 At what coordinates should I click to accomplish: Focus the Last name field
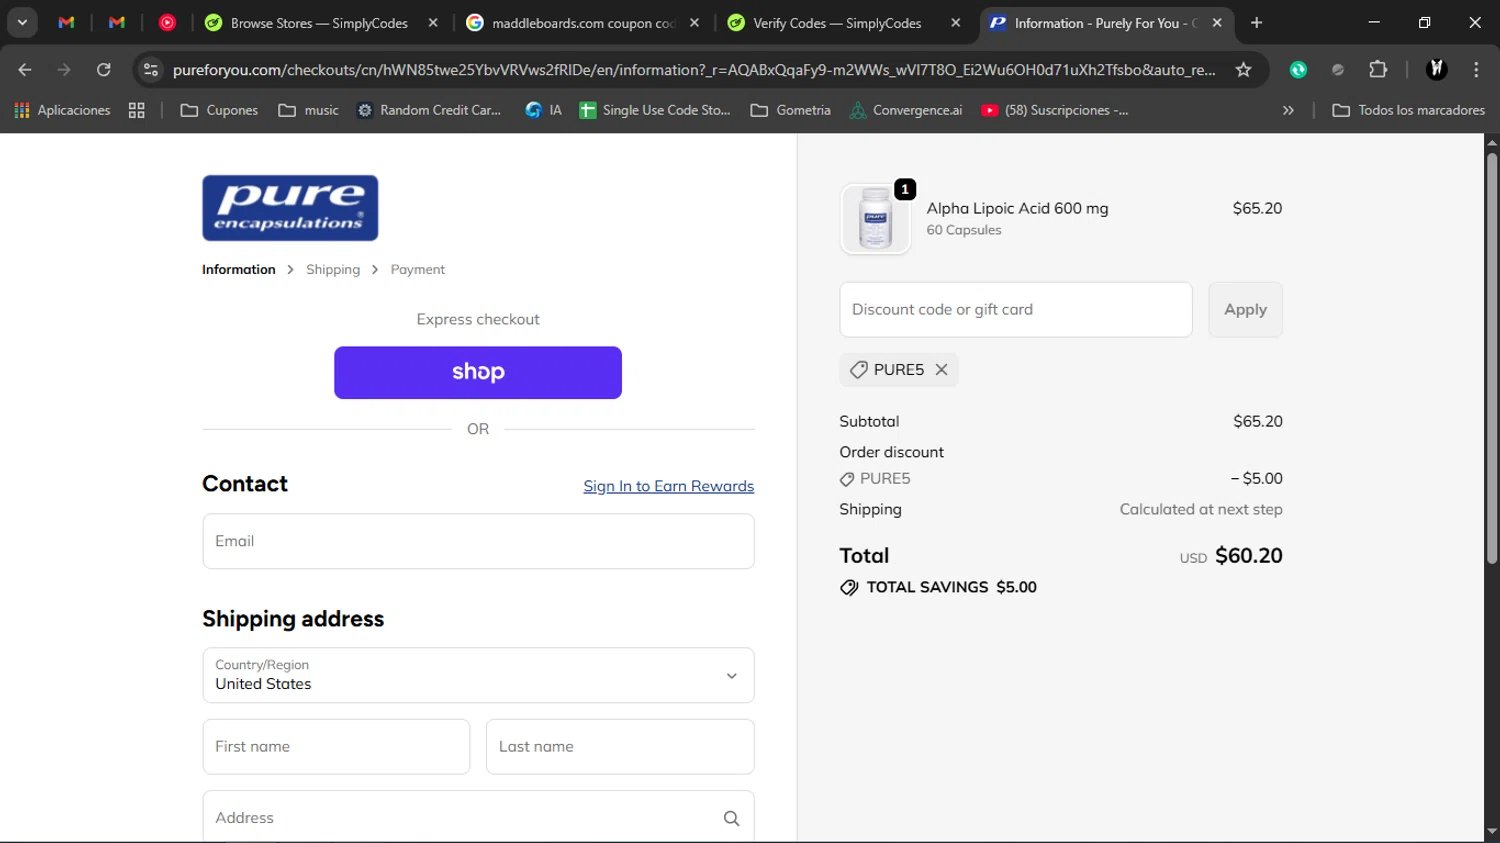620,746
